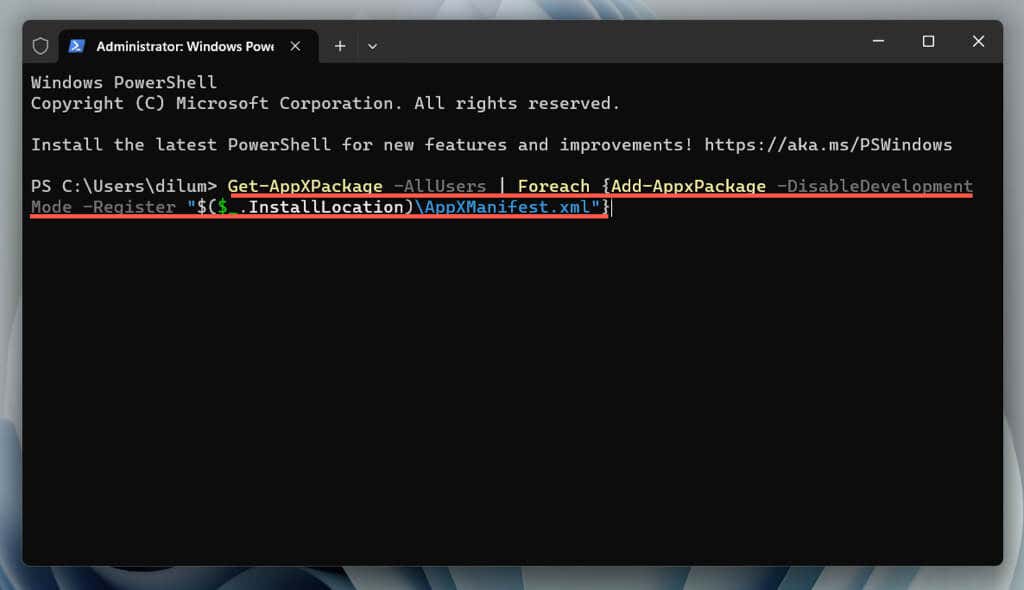Click the PowerShell icon in the tab

[76, 46]
